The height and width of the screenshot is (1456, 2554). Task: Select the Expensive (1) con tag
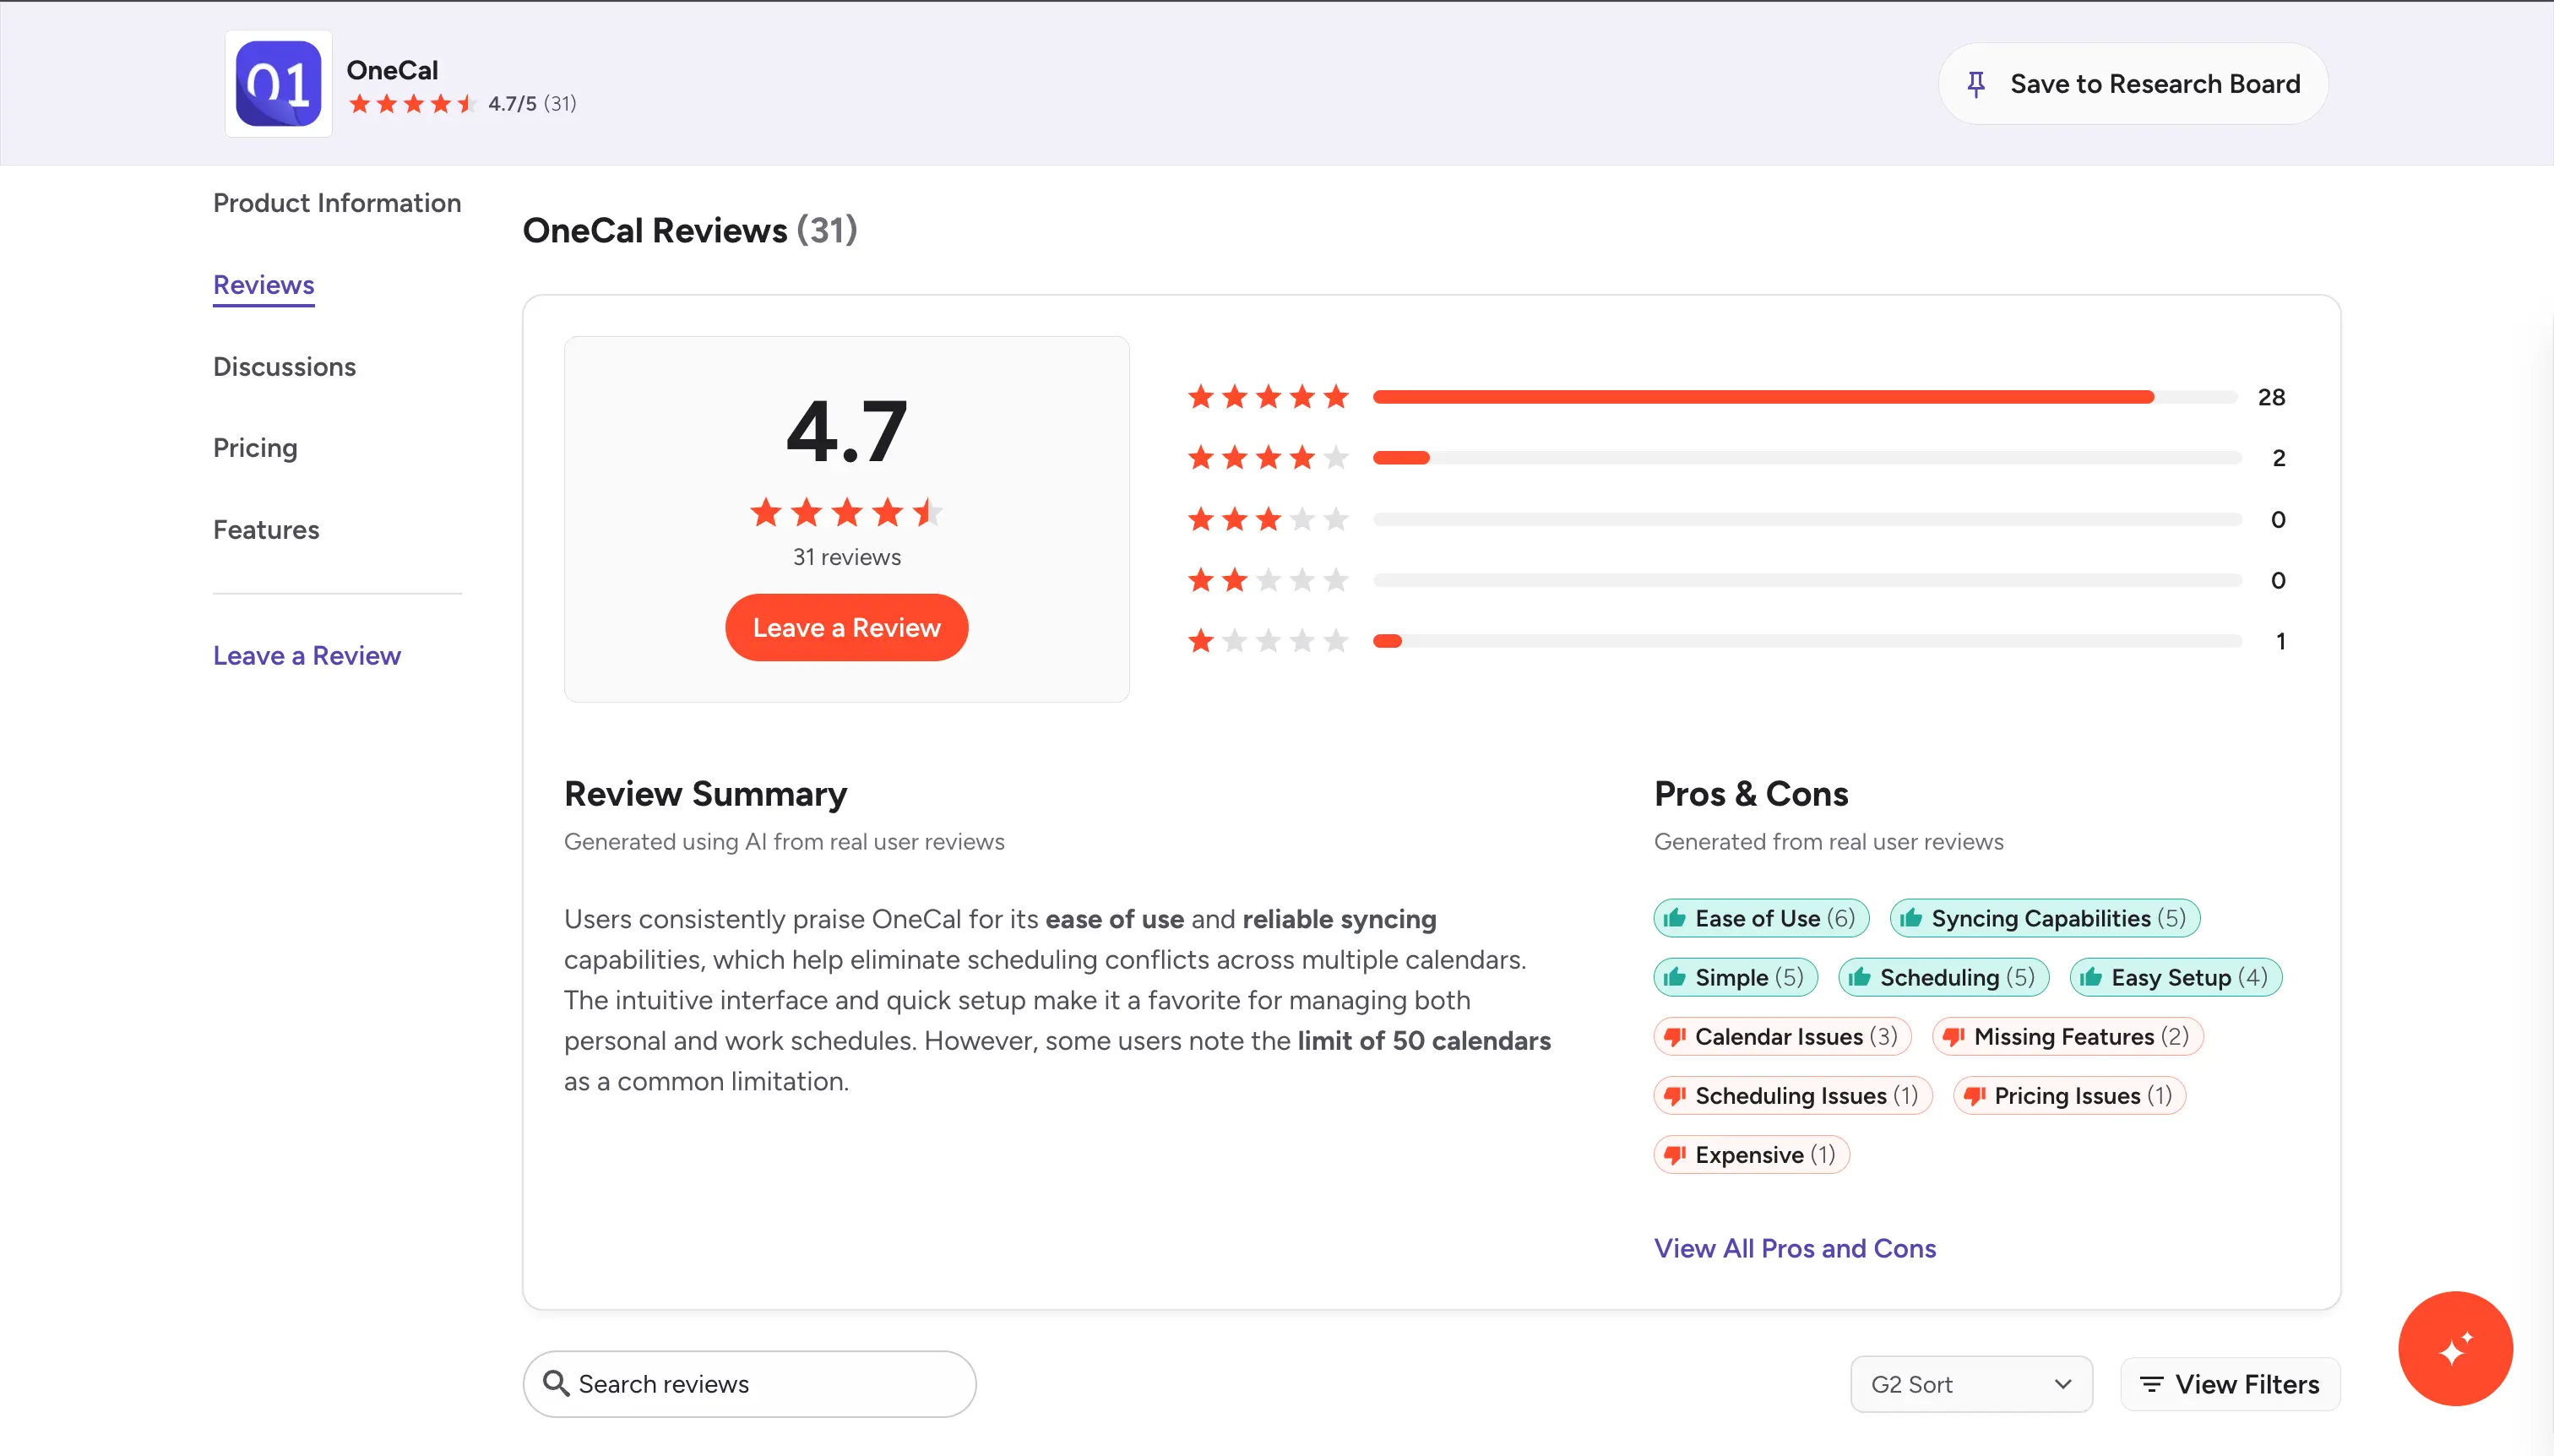click(x=1751, y=1155)
